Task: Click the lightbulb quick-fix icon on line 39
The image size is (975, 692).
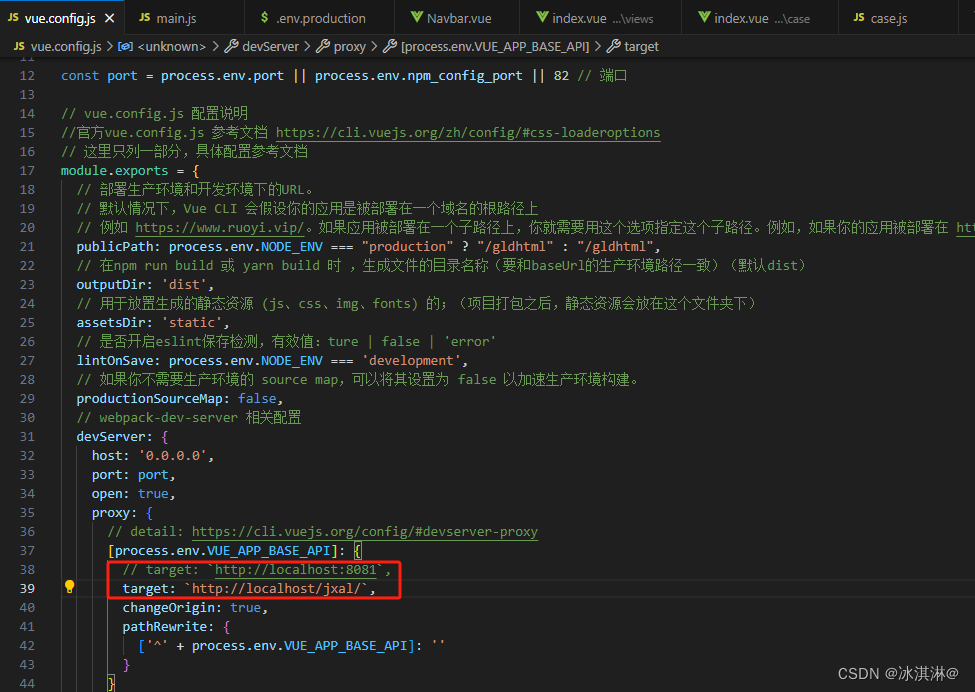Action: [x=70, y=586]
